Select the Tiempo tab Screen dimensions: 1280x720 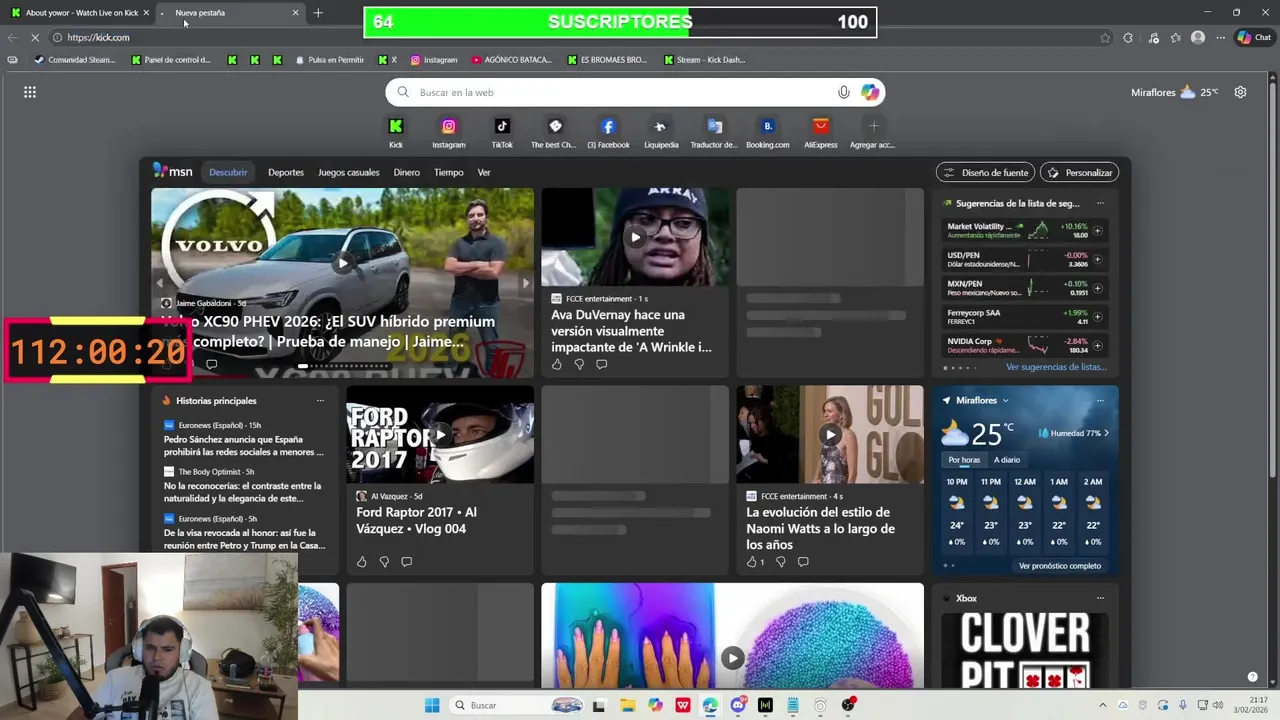click(449, 172)
